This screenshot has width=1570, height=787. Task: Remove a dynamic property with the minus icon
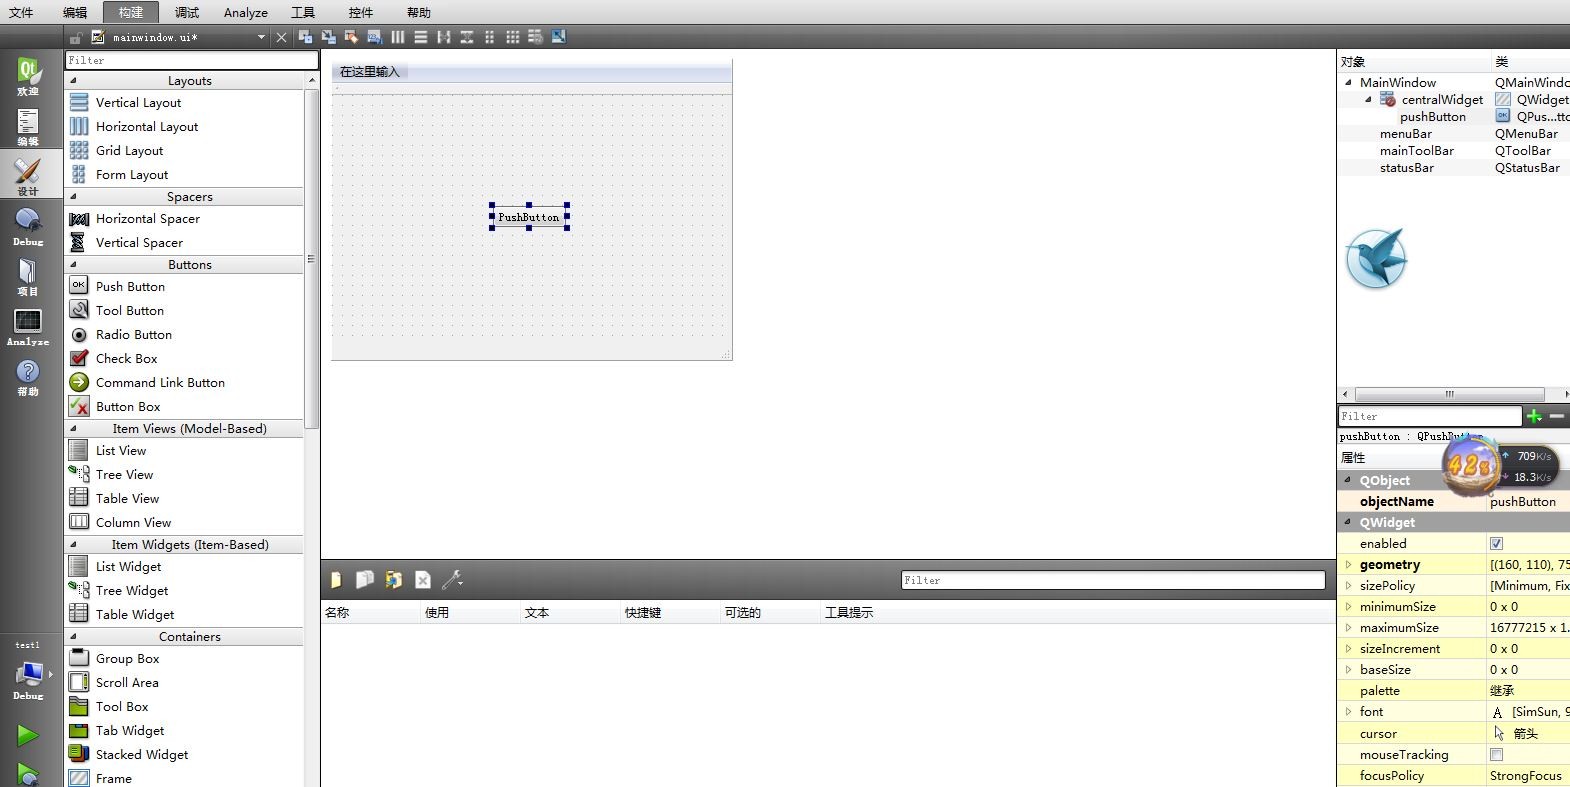(x=1557, y=416)
